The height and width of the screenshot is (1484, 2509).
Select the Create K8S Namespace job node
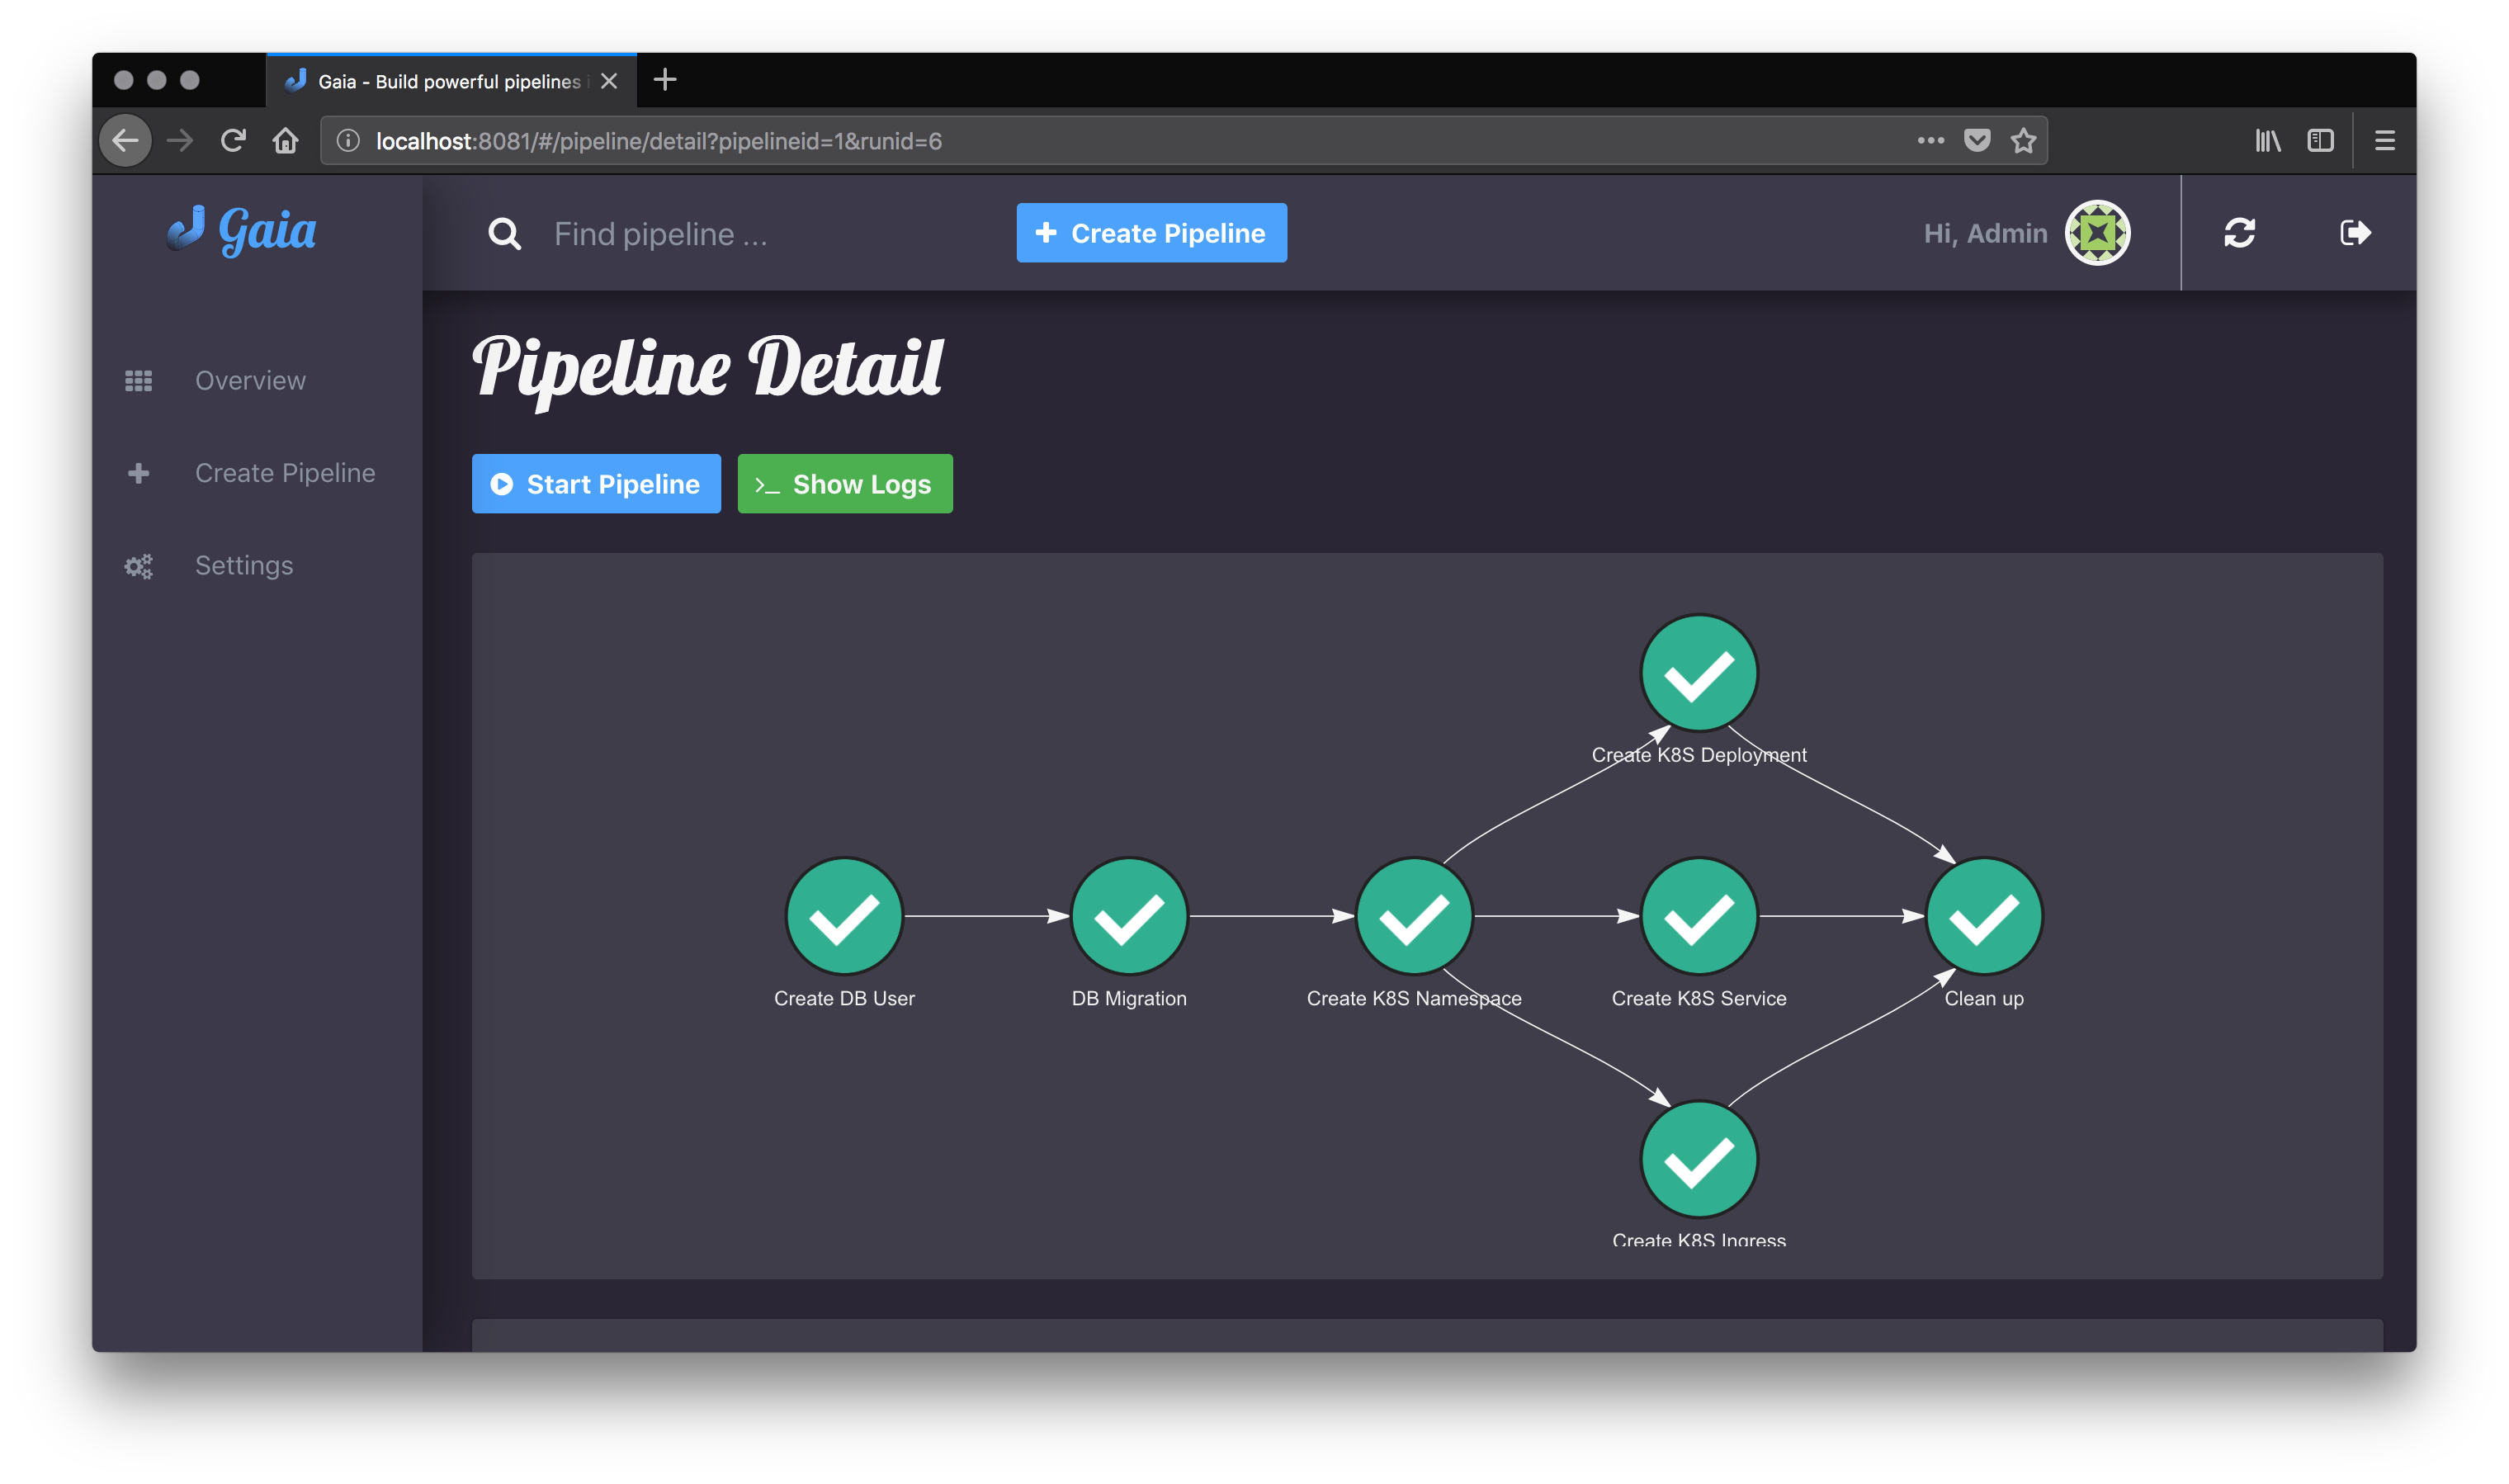tap(1414, 916)
